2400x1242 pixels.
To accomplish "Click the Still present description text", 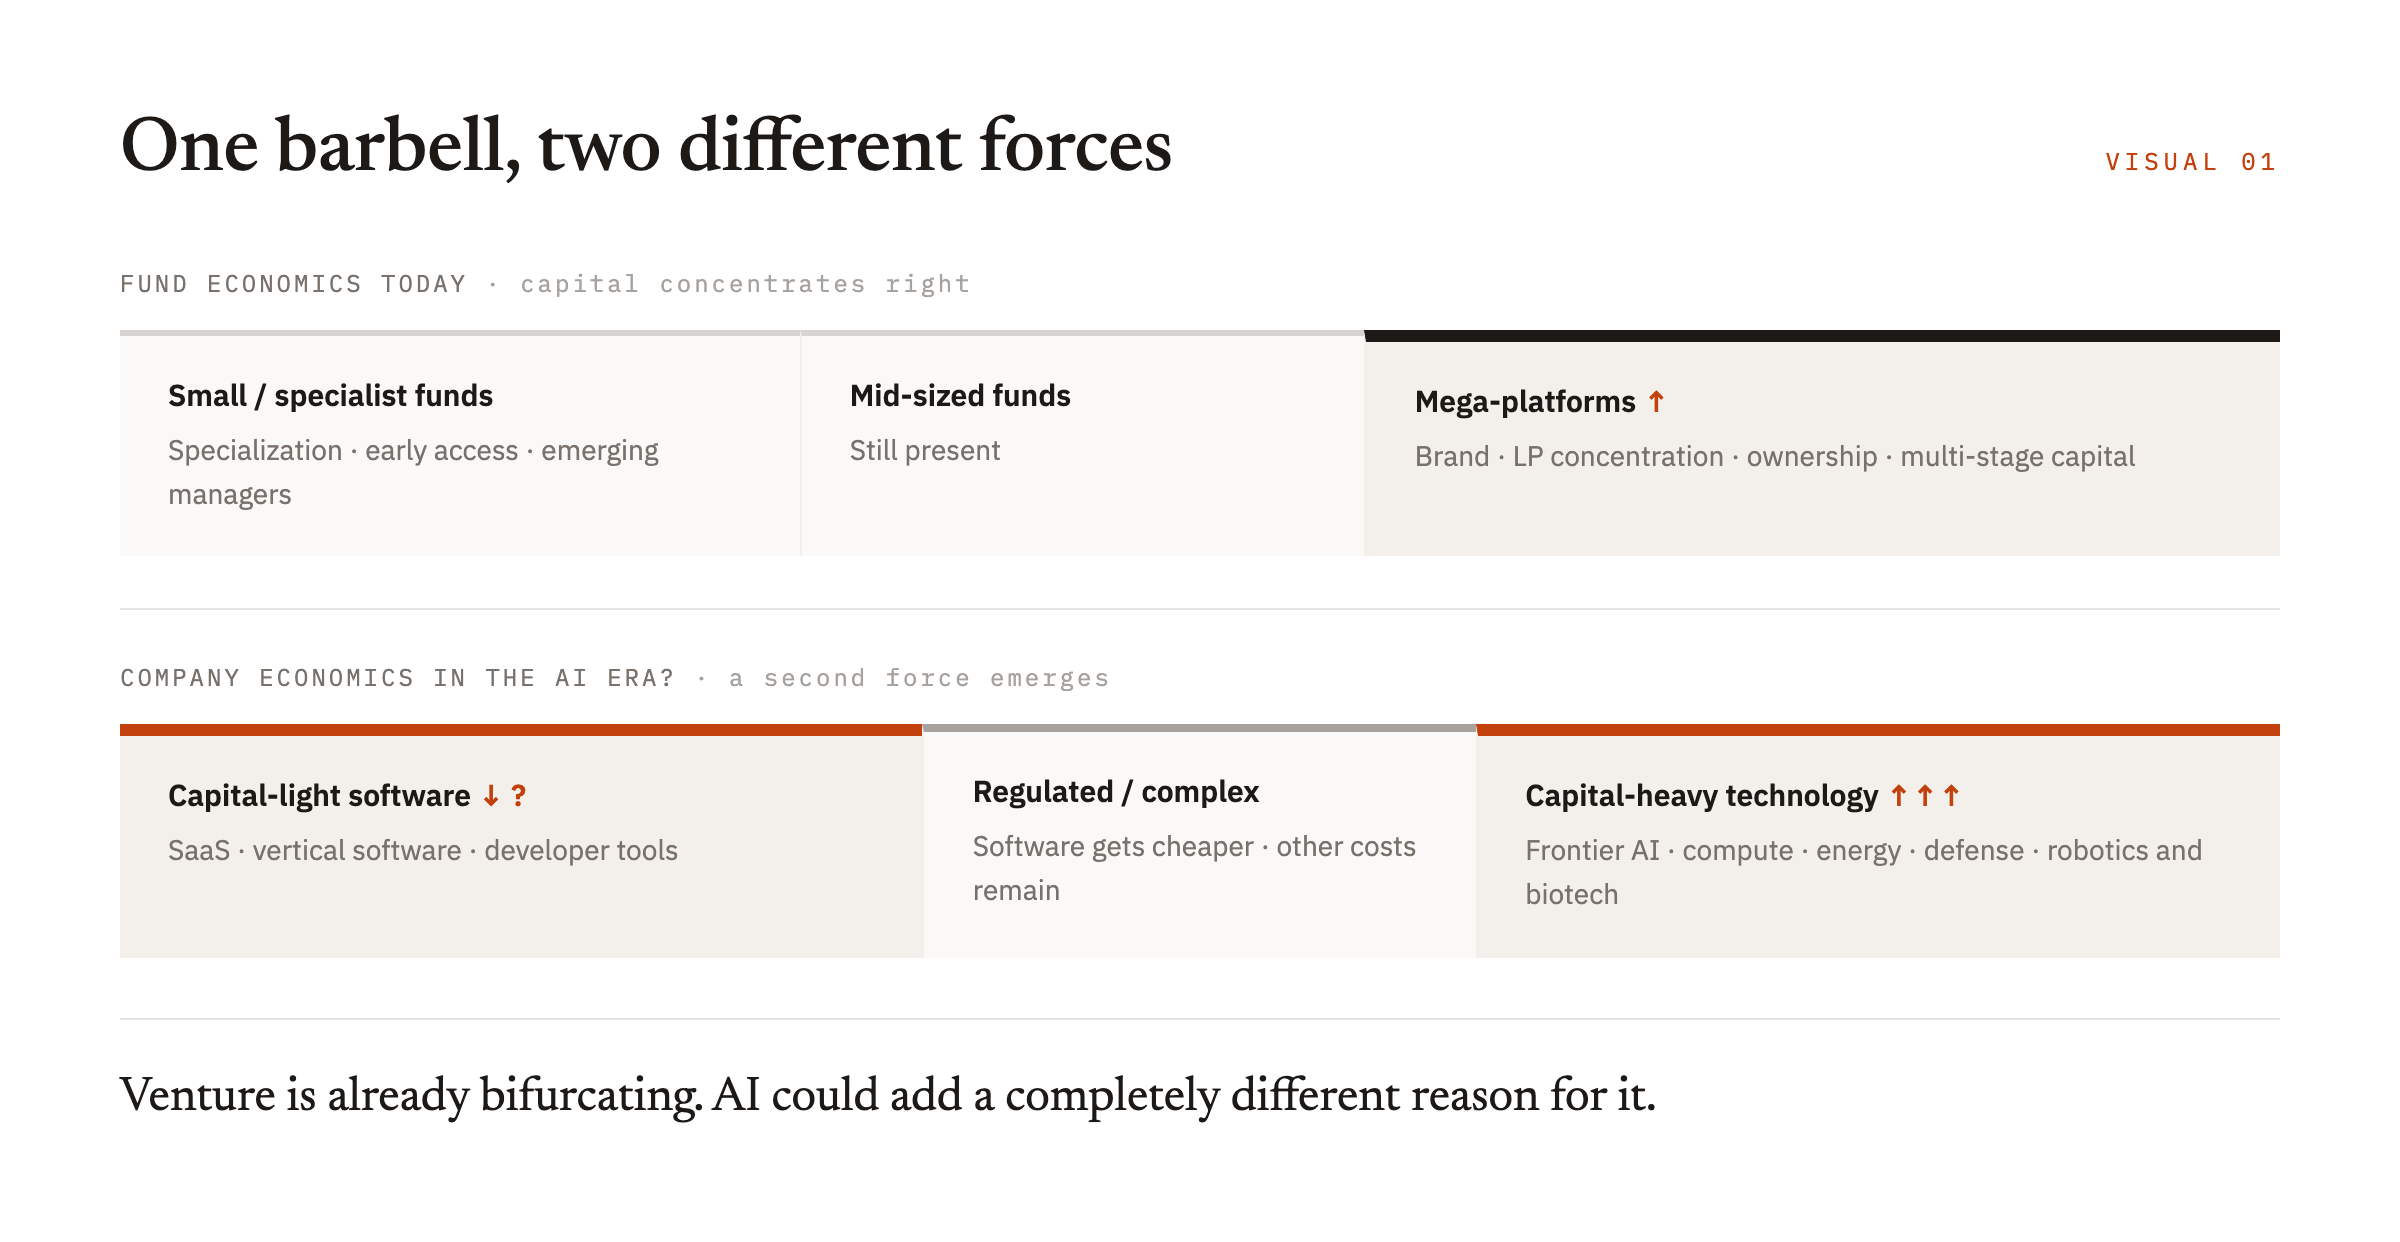I will (x=925, y=451).
